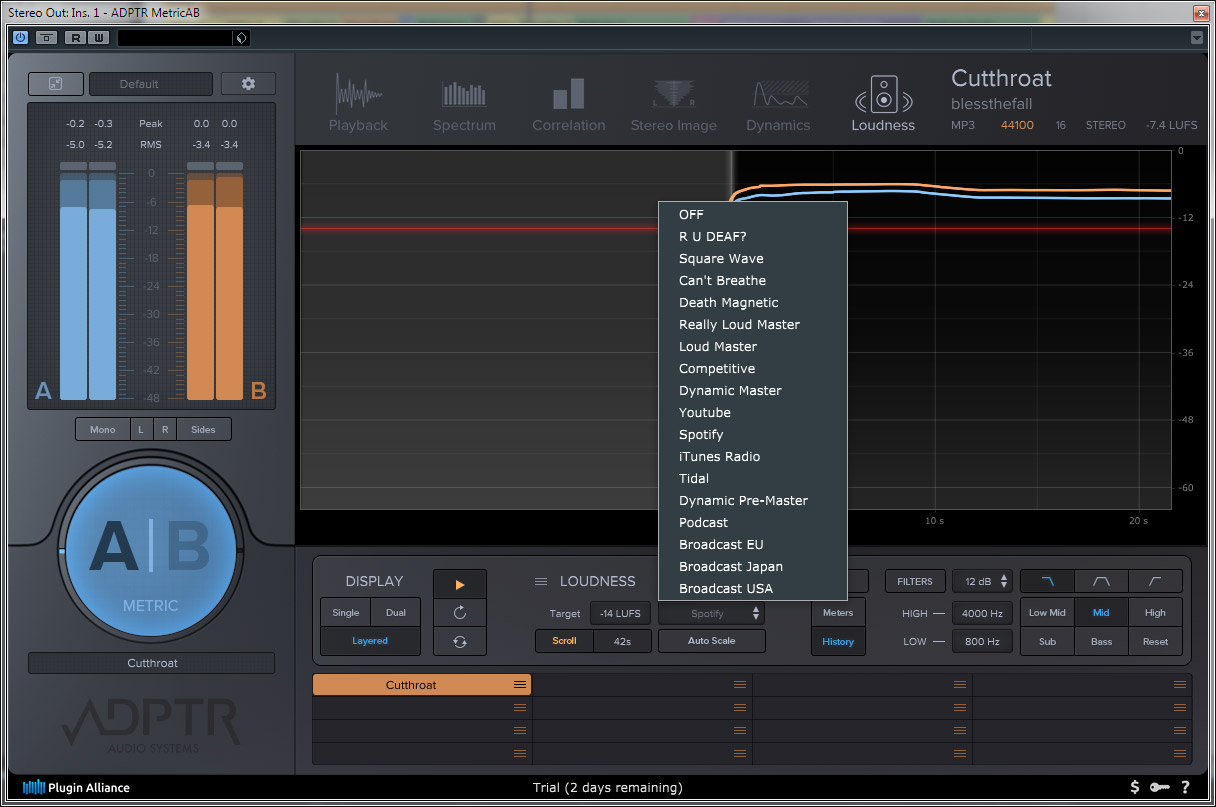Toggle the plugin bypass power button
Screen dimensions: 1216x807
(21, 37)
